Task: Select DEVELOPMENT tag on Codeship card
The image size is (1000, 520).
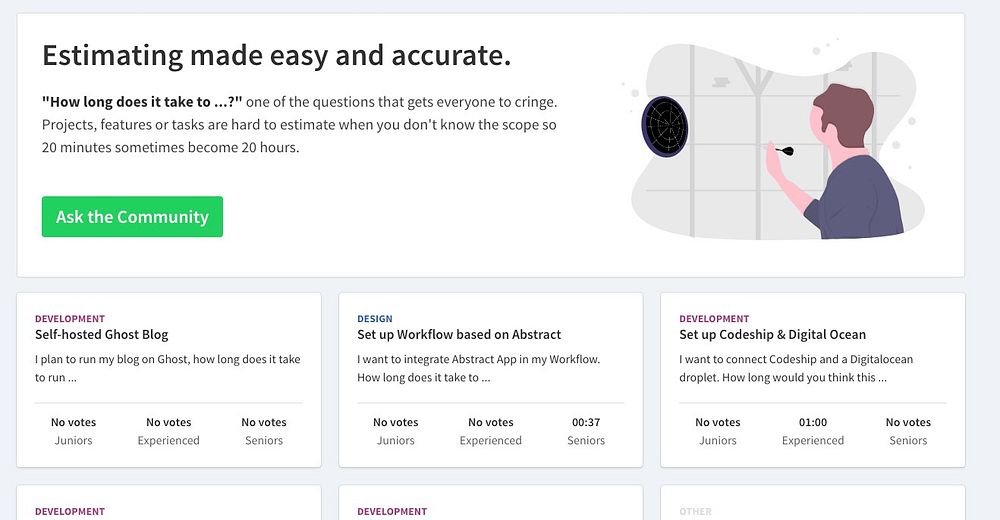Action: tap(714, 319)
